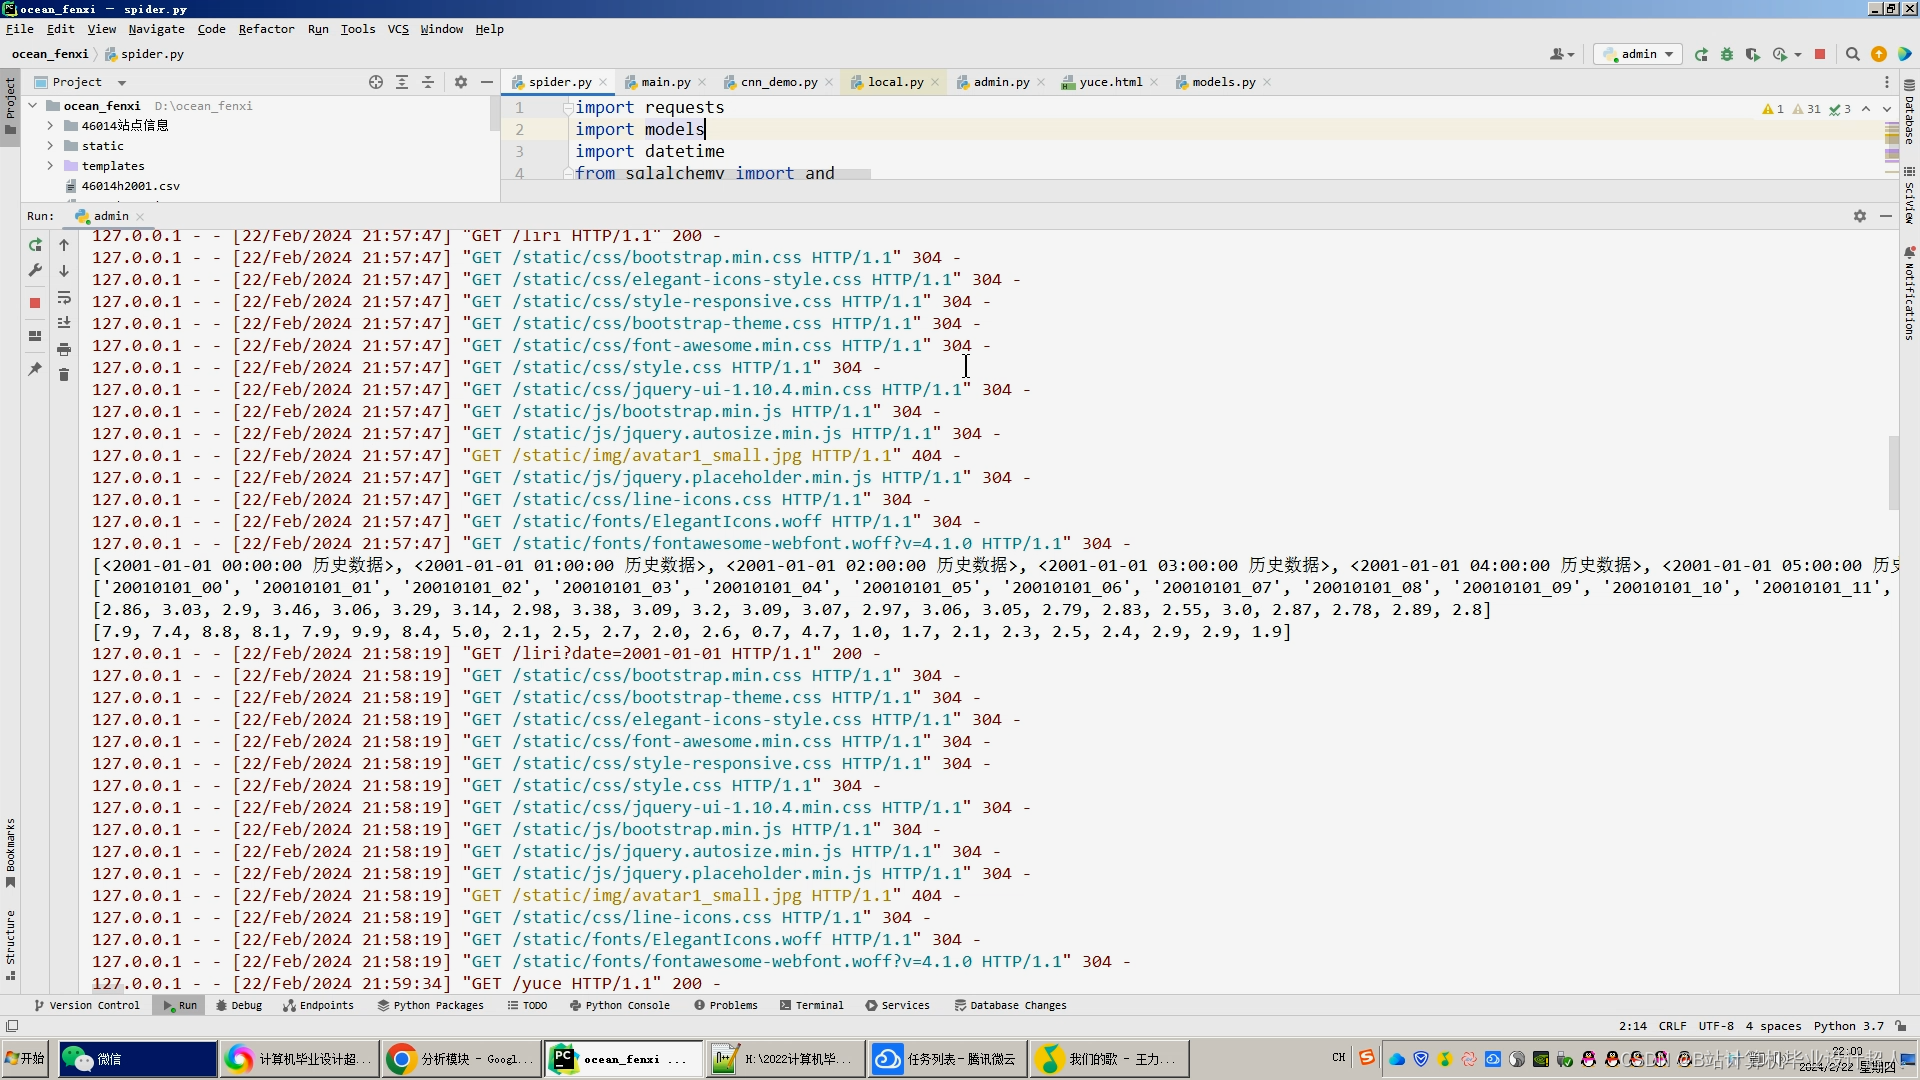Click the wrench icon in Run panel
The height and width of the screenshot is (1080, 1920).
[x=35, y=270]
